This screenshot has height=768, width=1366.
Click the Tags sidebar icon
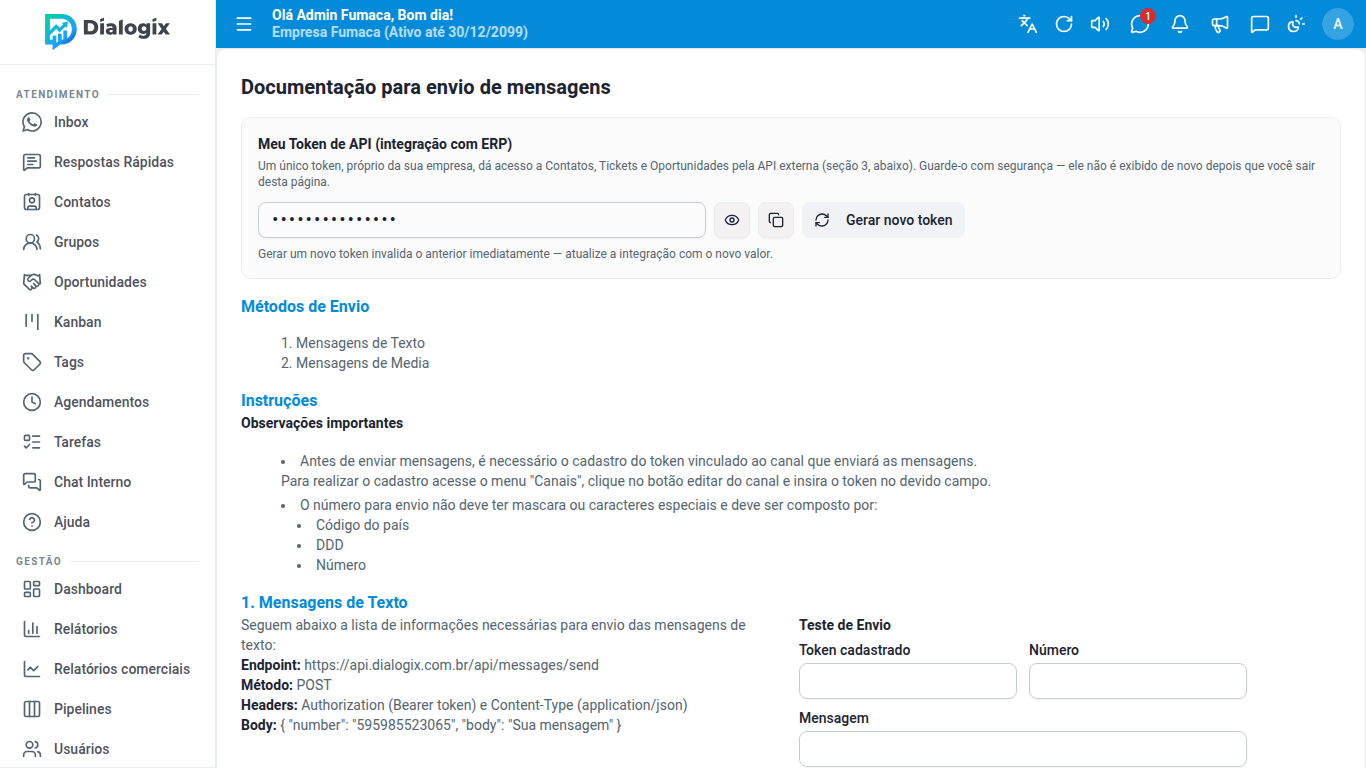coord(32,362)
